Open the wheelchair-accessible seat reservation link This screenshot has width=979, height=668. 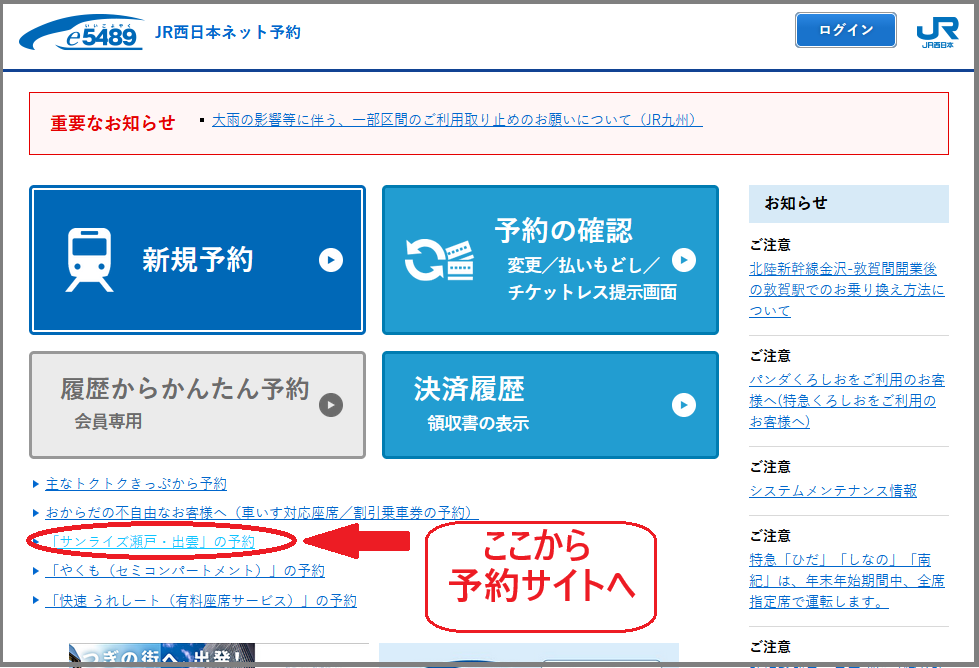coord(262,513)
